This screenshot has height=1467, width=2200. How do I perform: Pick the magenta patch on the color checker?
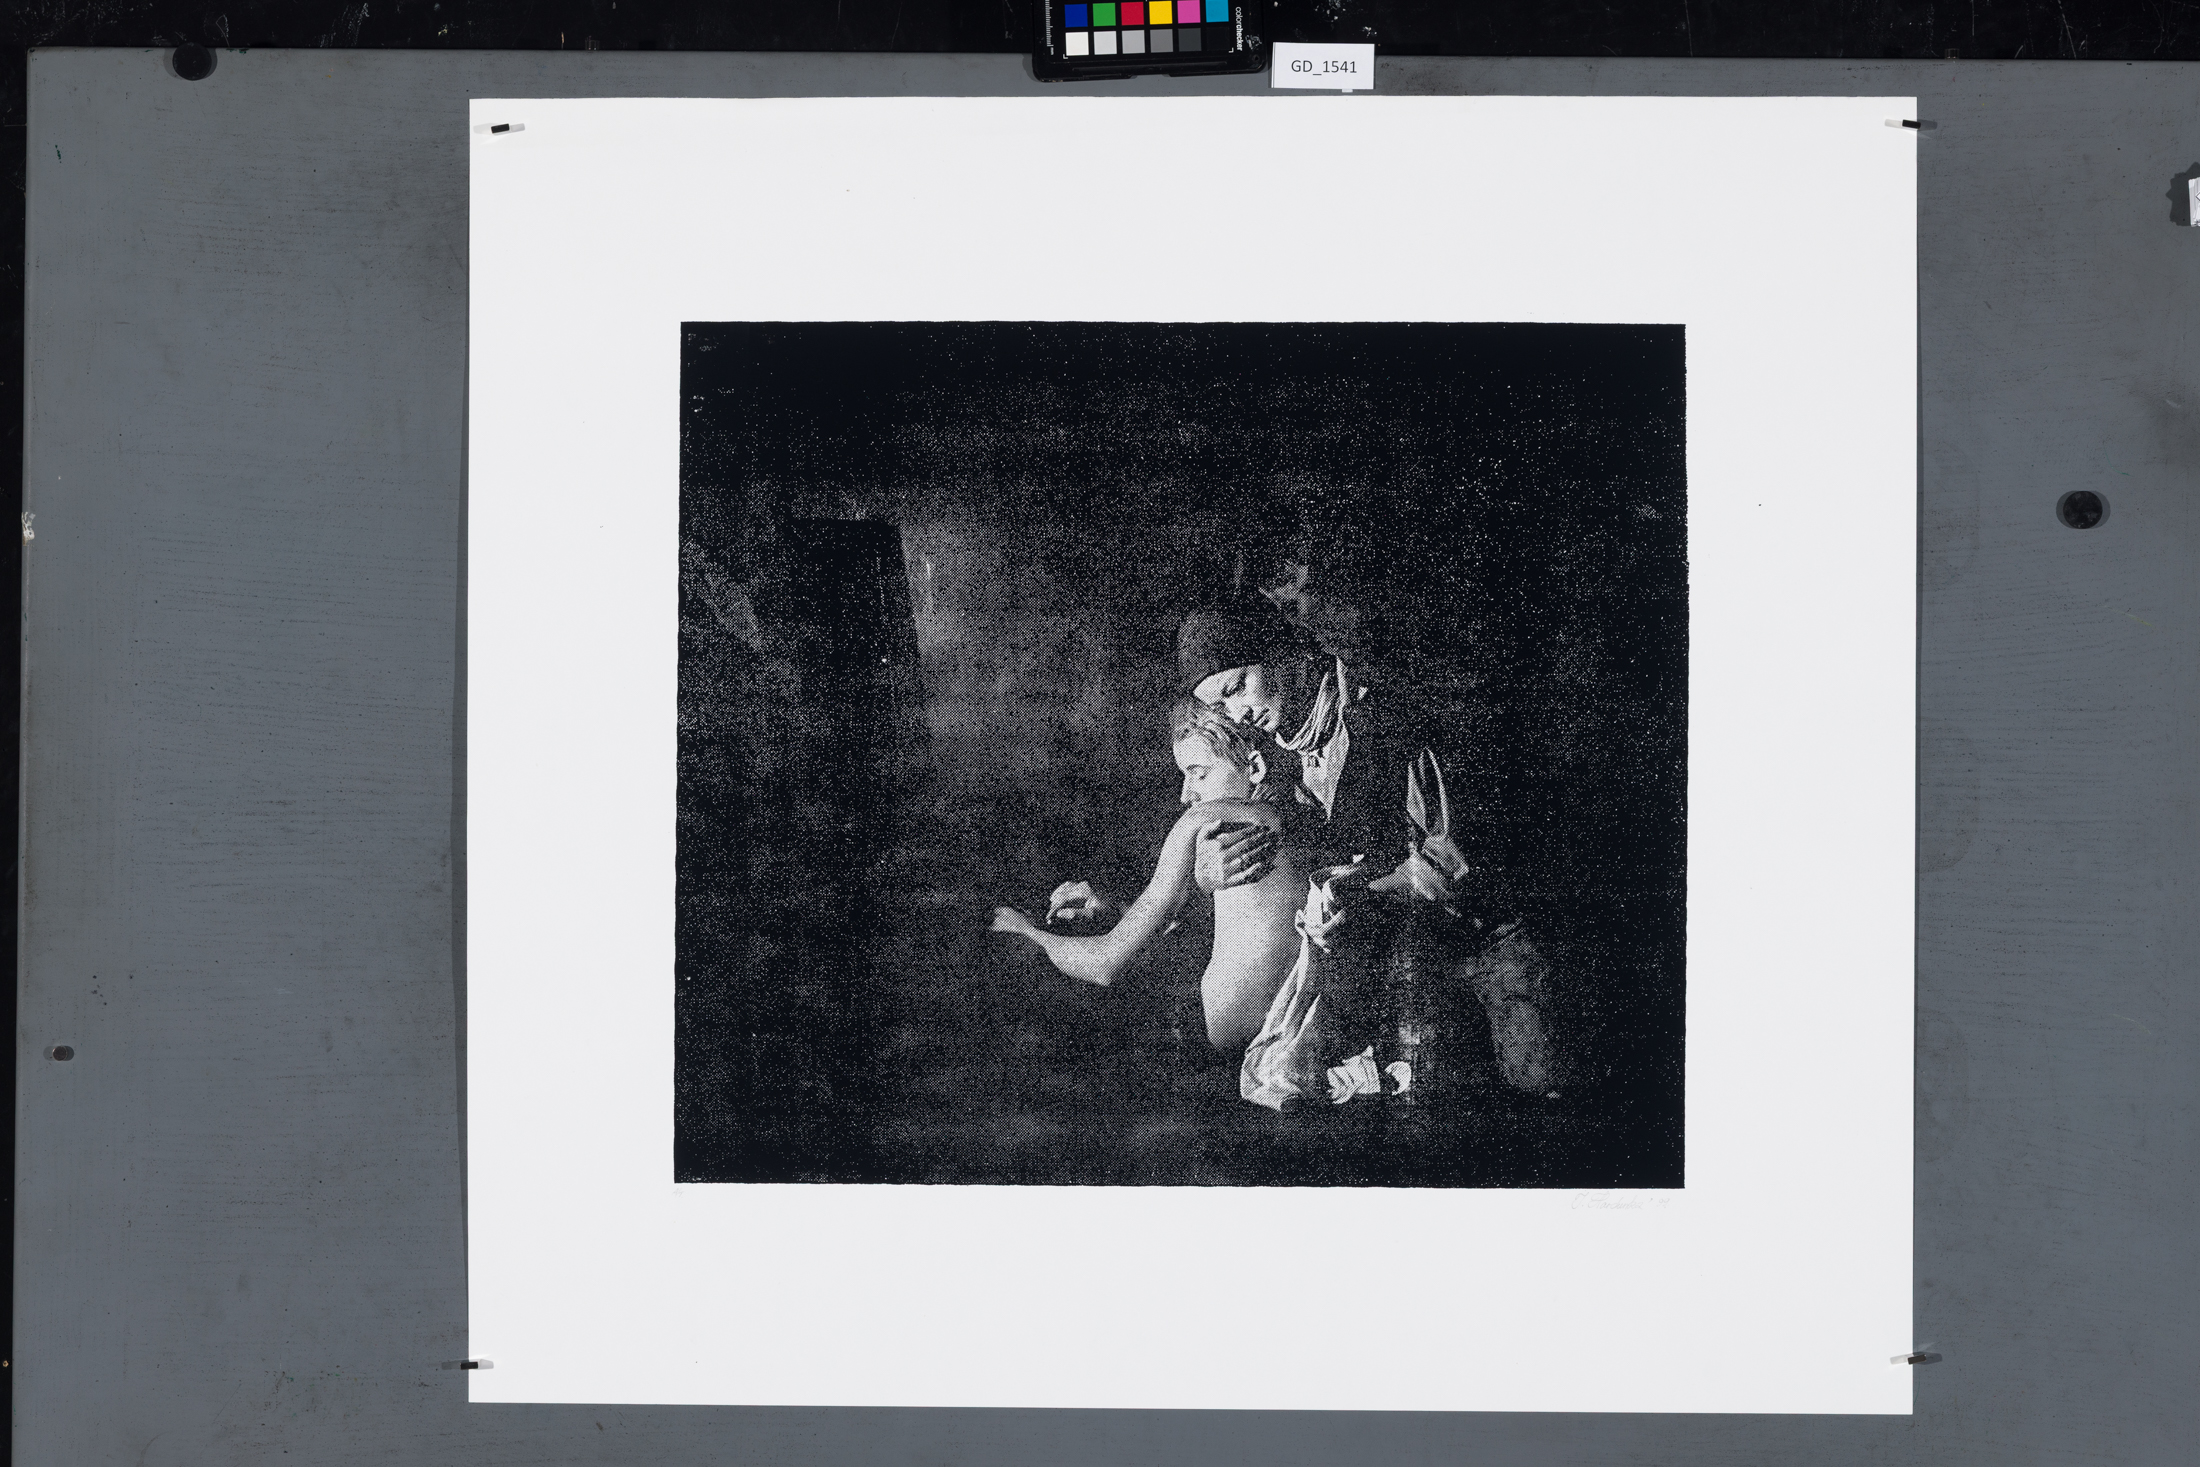pyautogui.click(x=1188, y=11)
